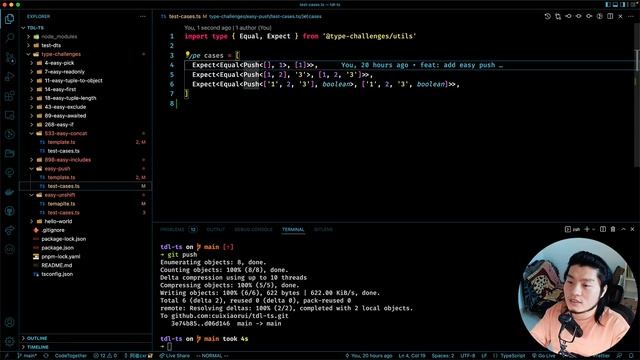This screenshot has height=360, width=640.
Task: Show next revision commit icon
Action: coord(589,16)
